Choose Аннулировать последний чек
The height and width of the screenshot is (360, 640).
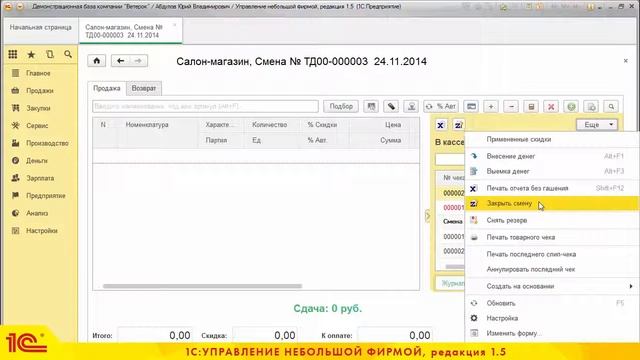(x=552, y=269)
